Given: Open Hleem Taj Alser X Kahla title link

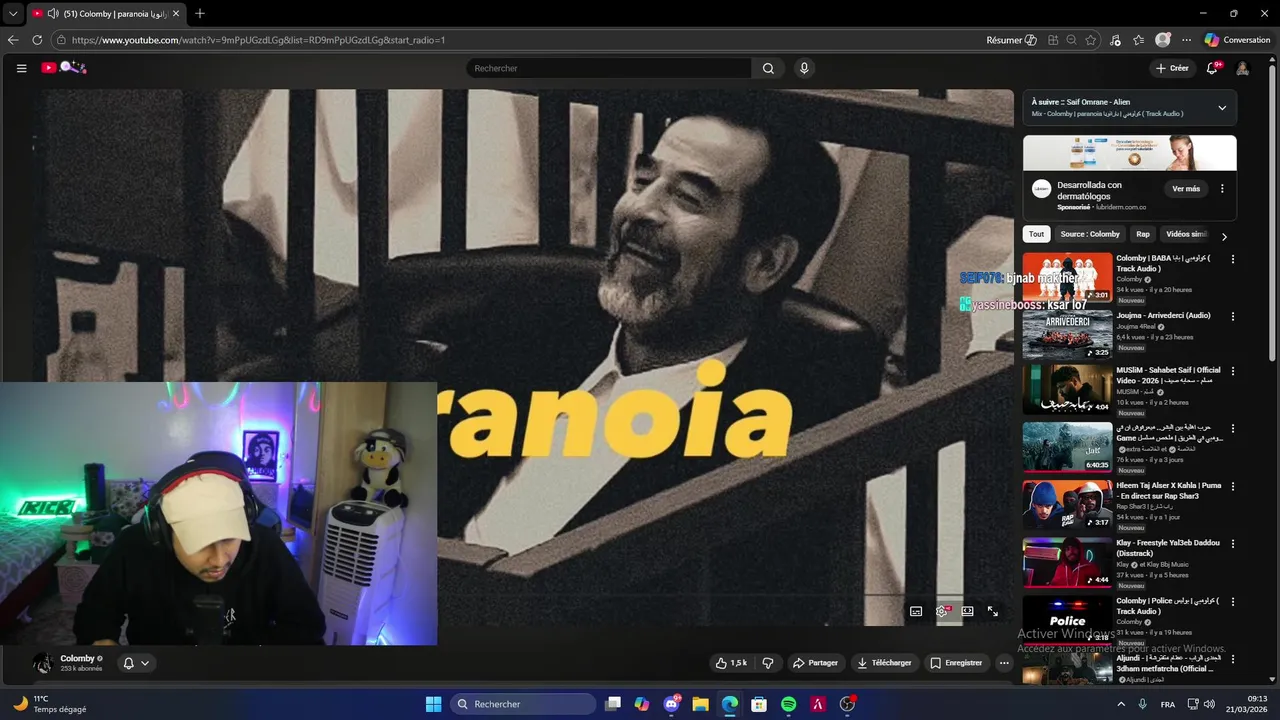Looking at the screenshot, I should pos(1168,491).
